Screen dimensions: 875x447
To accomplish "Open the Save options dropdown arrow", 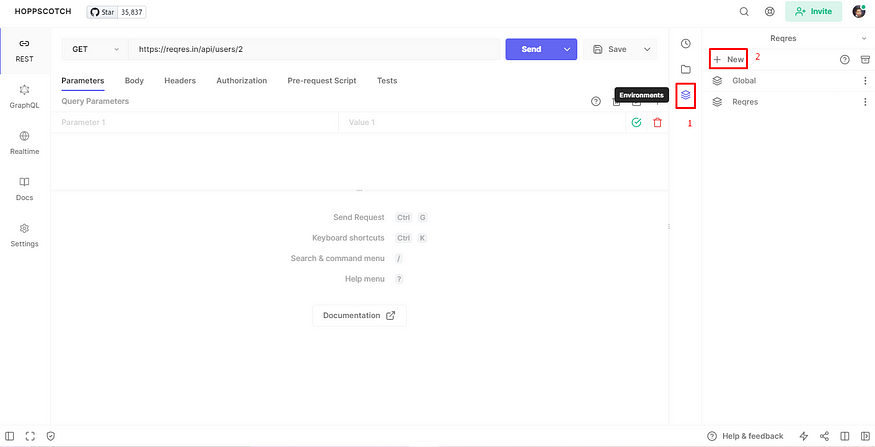I will 647,49.
